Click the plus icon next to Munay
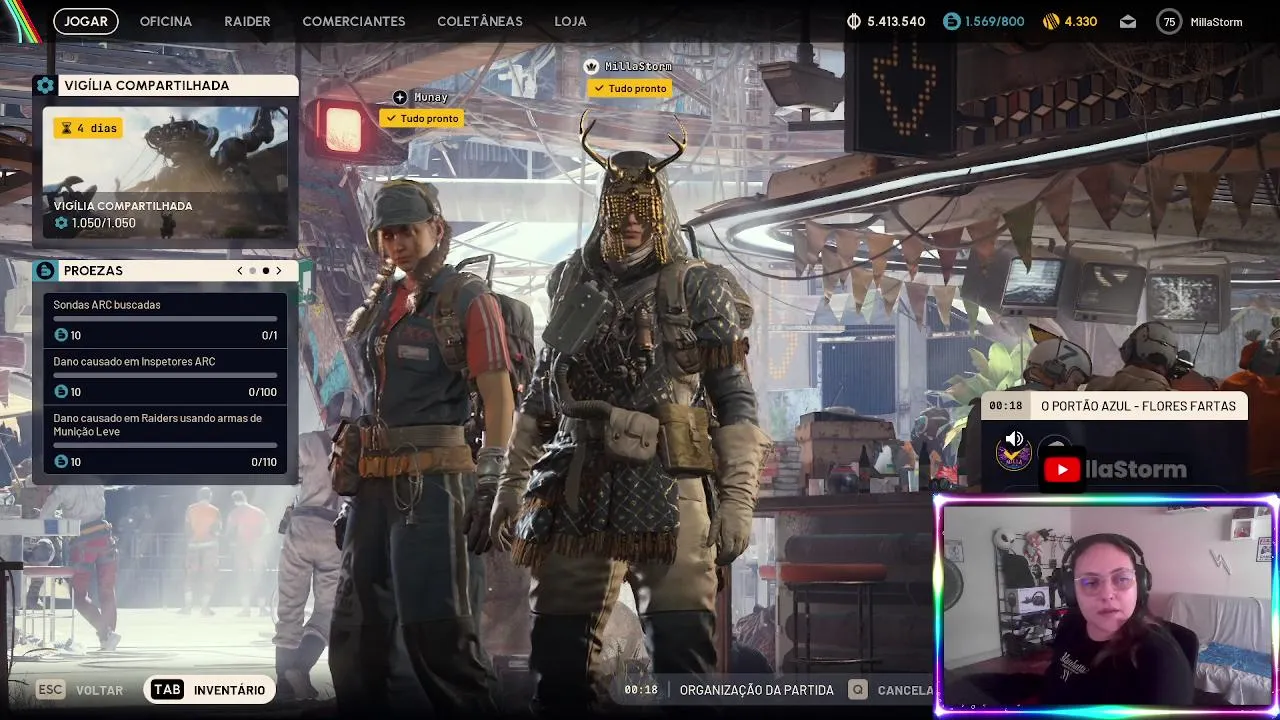This screenshot has height=720, width=1280. click(400, 97)
